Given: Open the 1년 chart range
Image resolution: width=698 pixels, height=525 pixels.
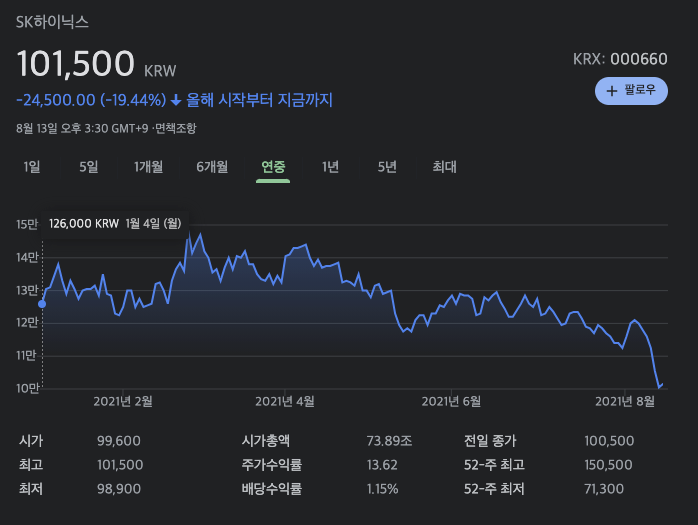Looking at the screenshot, I should pos(330,167).
